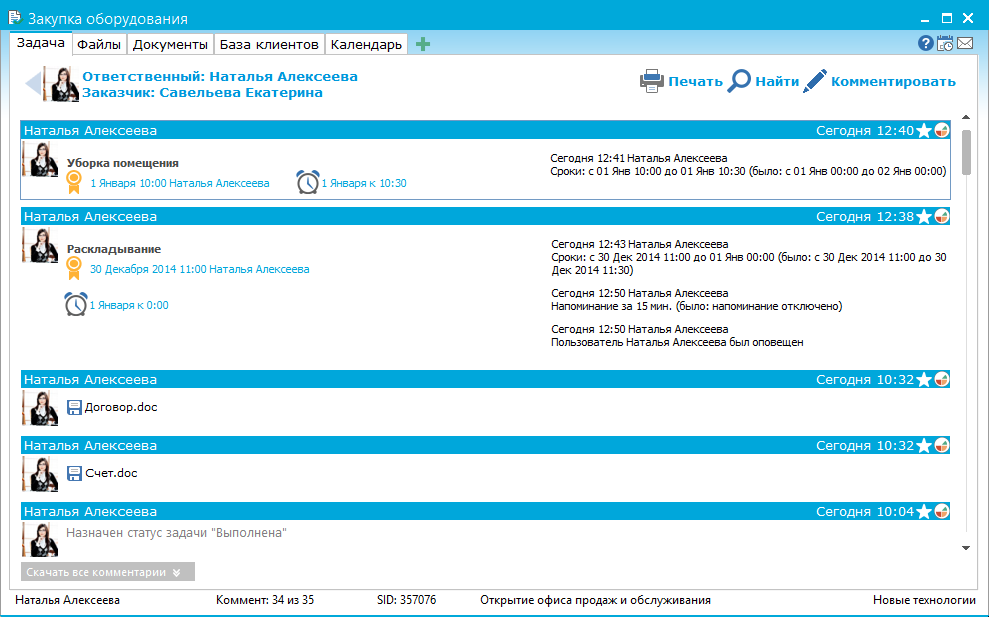
Task: Click the application icon in the title bar
Action: point(15,18)
